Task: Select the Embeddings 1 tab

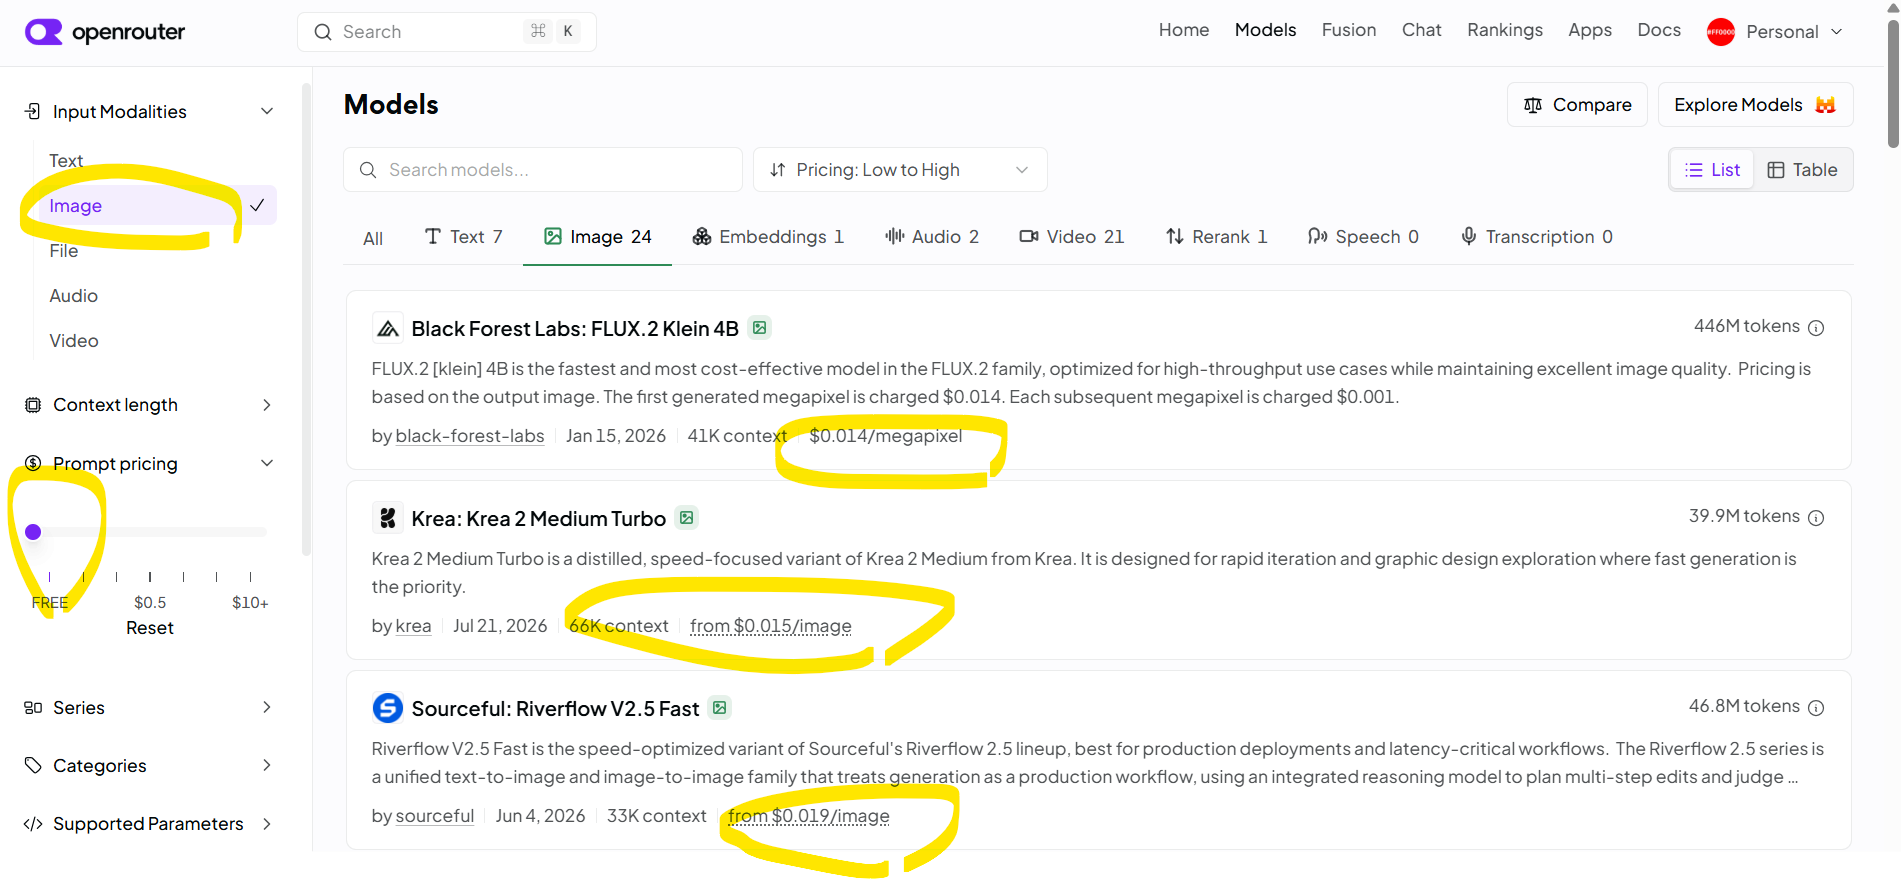Action: click(768, 237)
